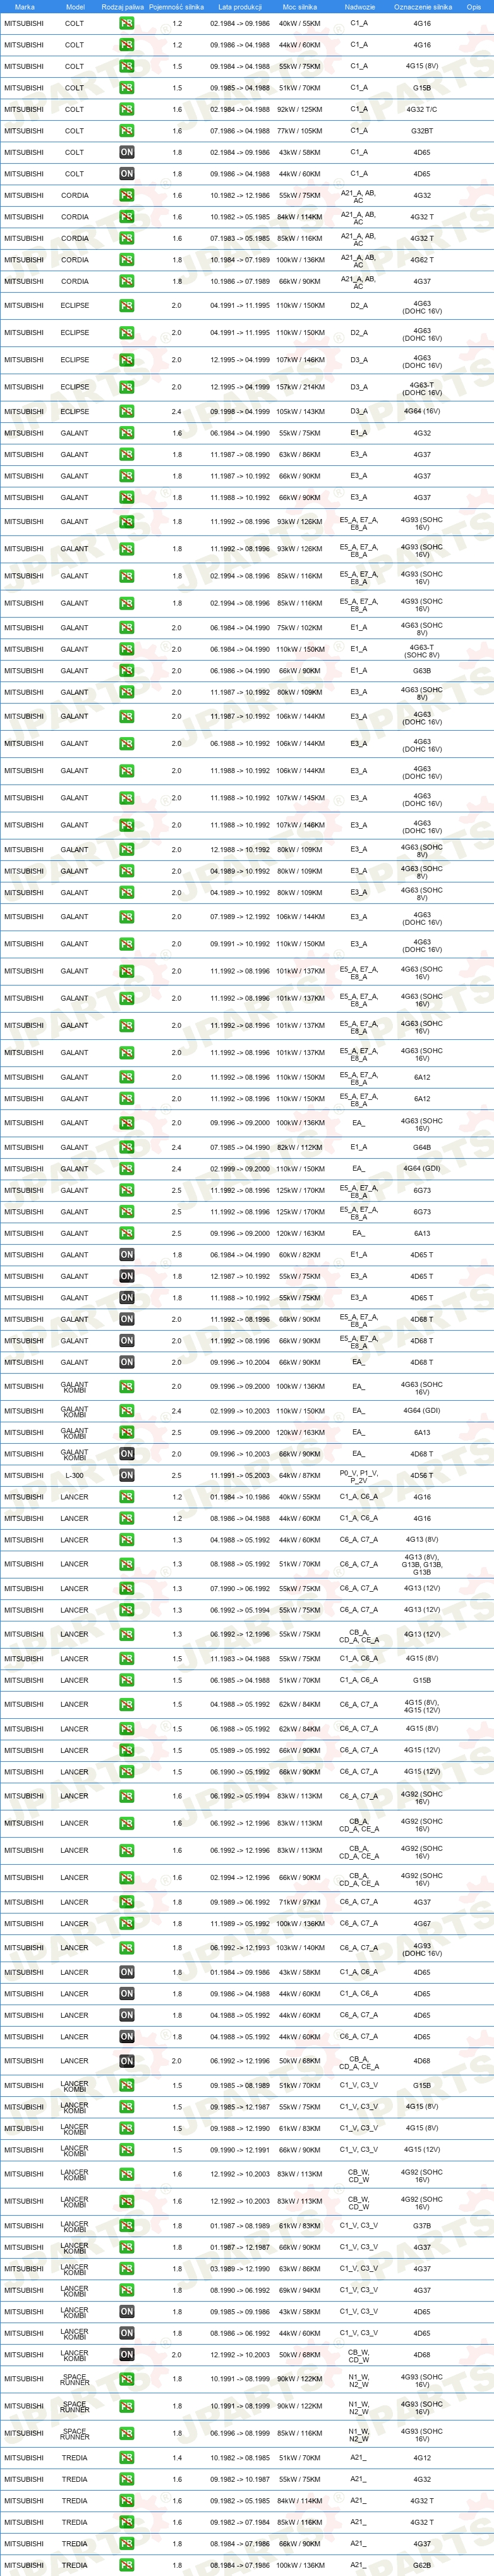This screenshot has width=494, height=2576.
Task: Select the 1.4 engine capacity cell
Action: point(177,2458)
